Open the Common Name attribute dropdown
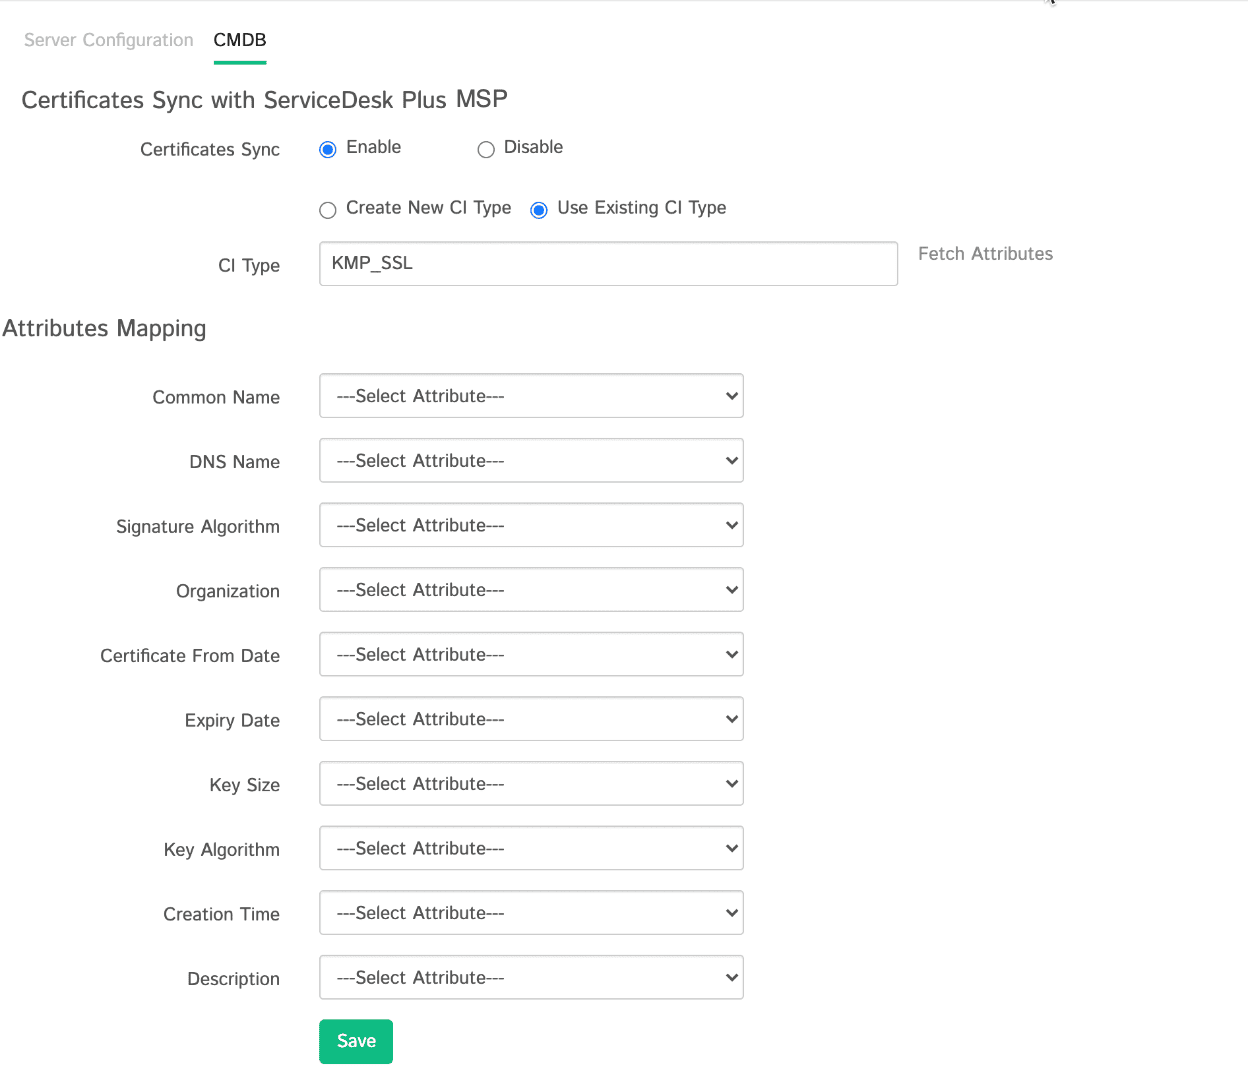Image resolution: width=1248 pixels, height=1084 pixels. pyautogui.click(x=531, y=396)
